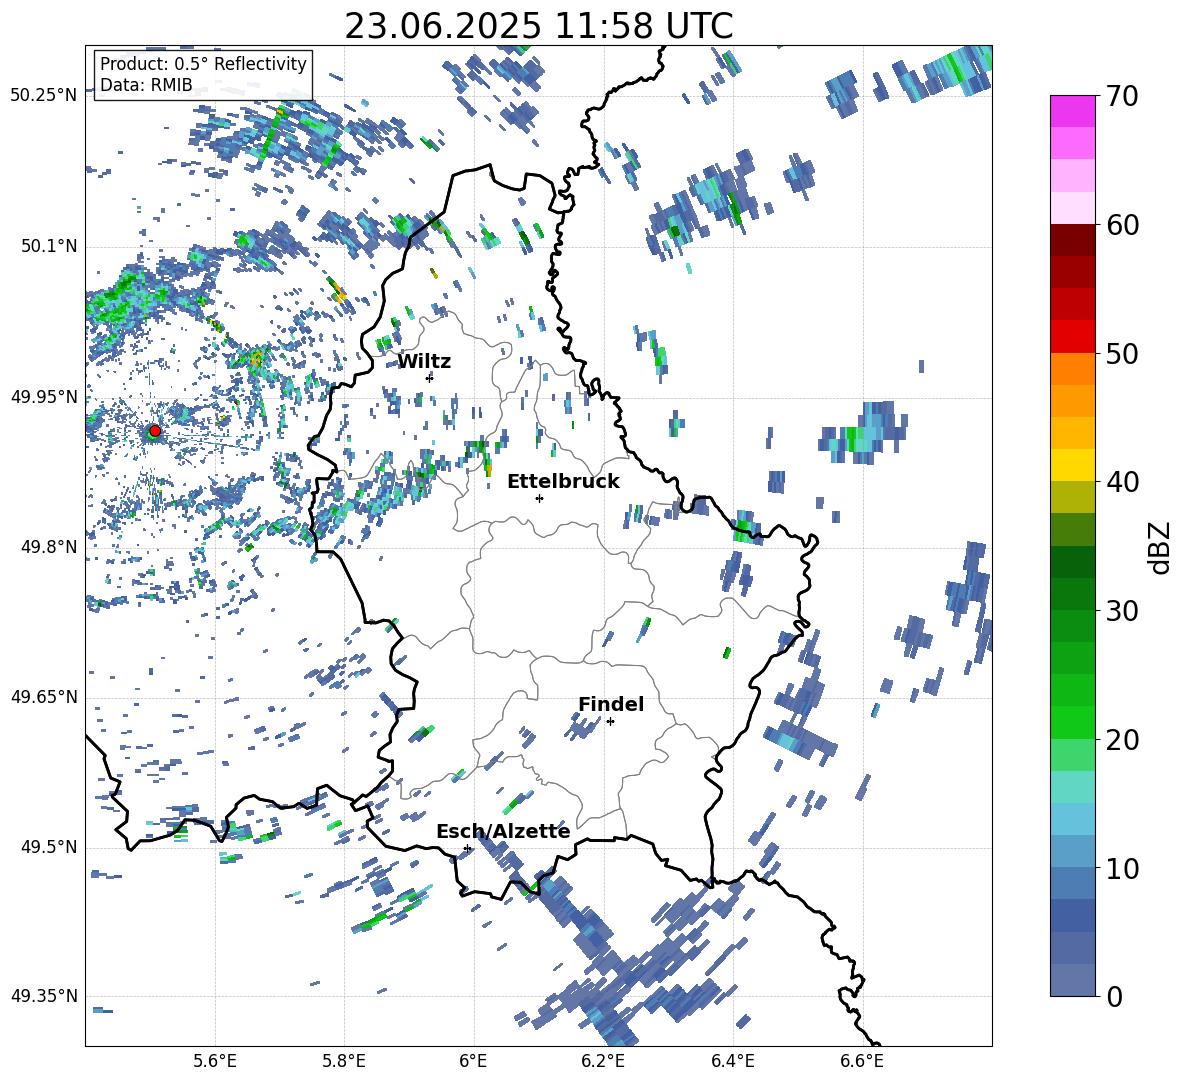This screenshot has width=1184, height=1081.
Task: Pick the red swatch just above 50 dBZ
Action: tap(1072, 337)
